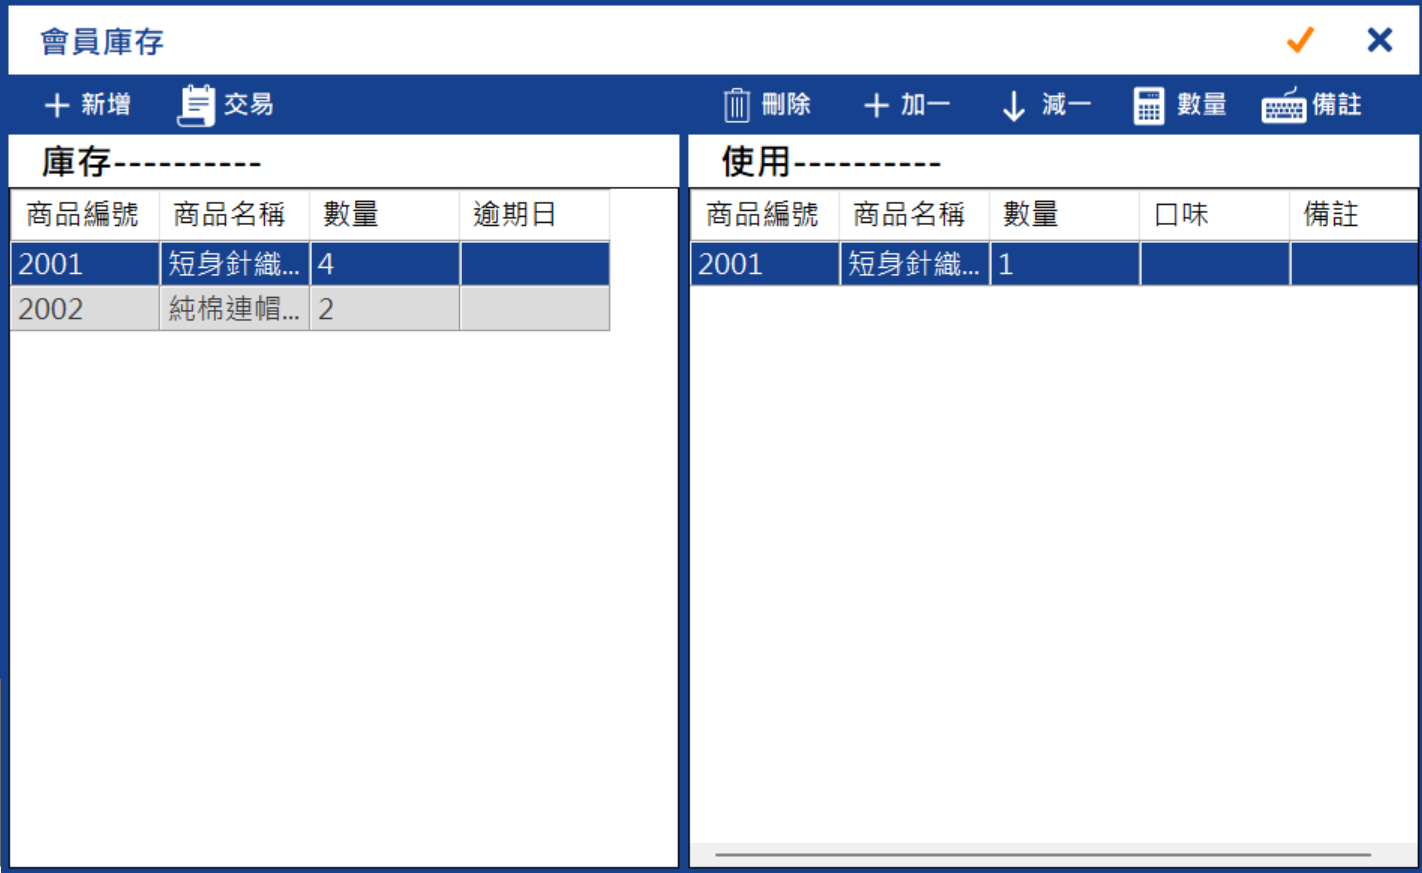Viewport: 1422px width, 873px height.
Task: Click the 刪除 trash can icon
Action: 736,105
